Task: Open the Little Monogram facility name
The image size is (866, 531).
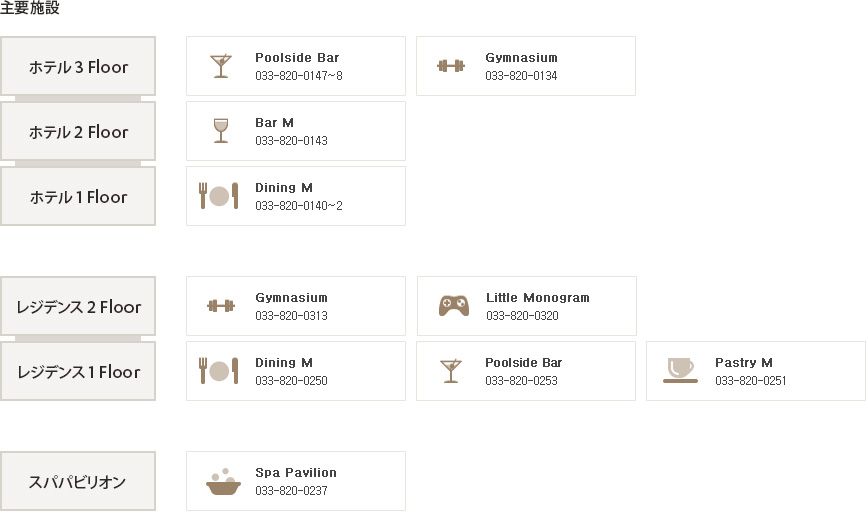Action: 537,298
